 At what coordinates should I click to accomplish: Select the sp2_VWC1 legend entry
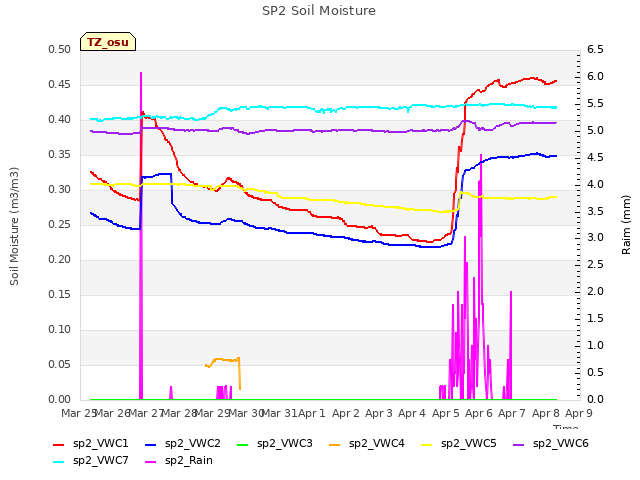(x=91, y=444)
